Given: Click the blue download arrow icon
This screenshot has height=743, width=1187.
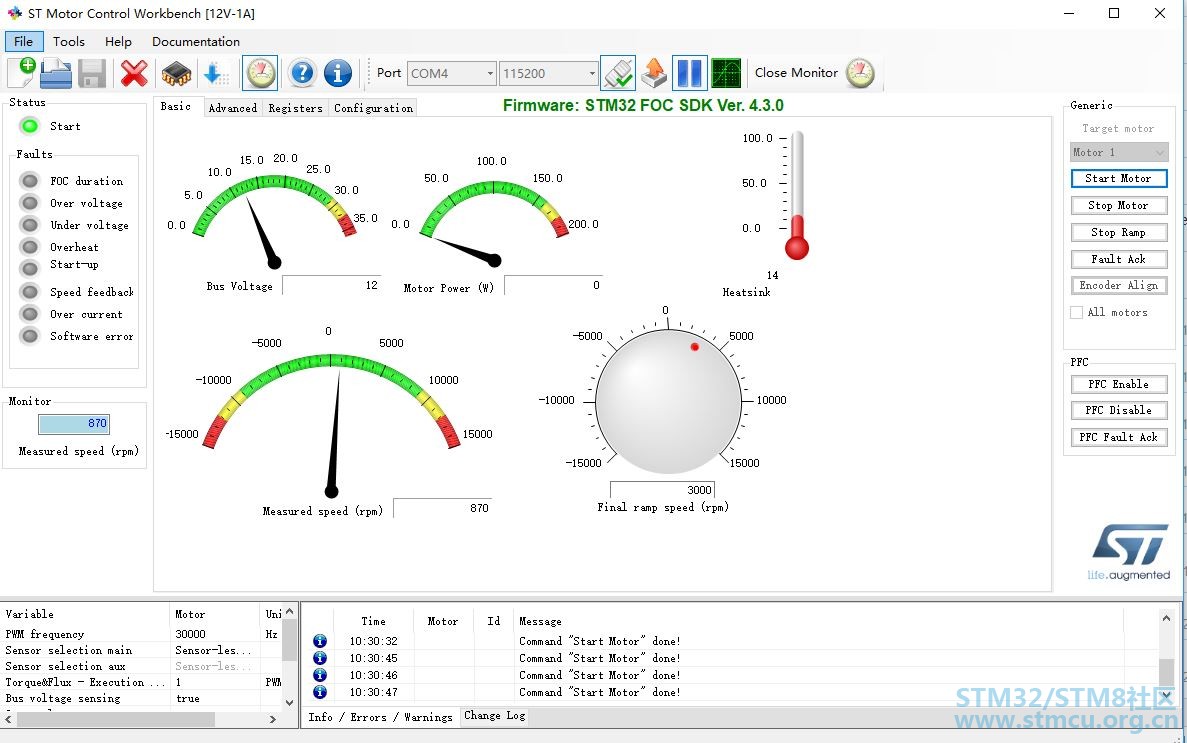Looking at the screenshot, I should pos(215,73).
